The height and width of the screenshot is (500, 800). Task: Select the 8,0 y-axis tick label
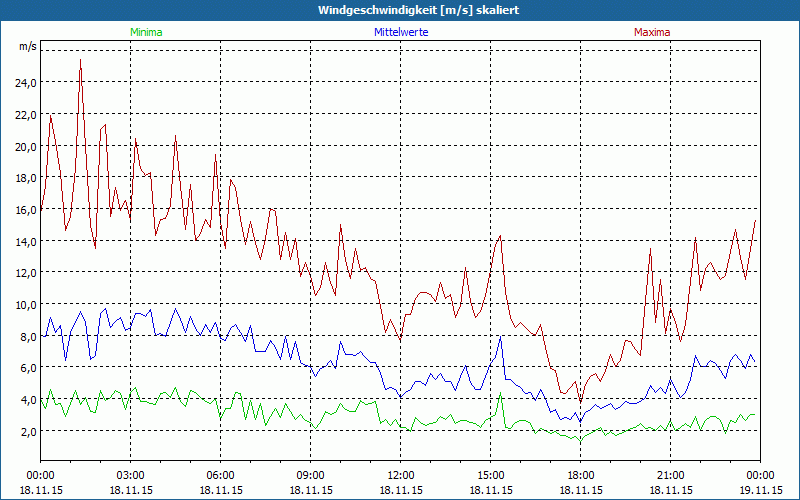click(x=28, y=336)
